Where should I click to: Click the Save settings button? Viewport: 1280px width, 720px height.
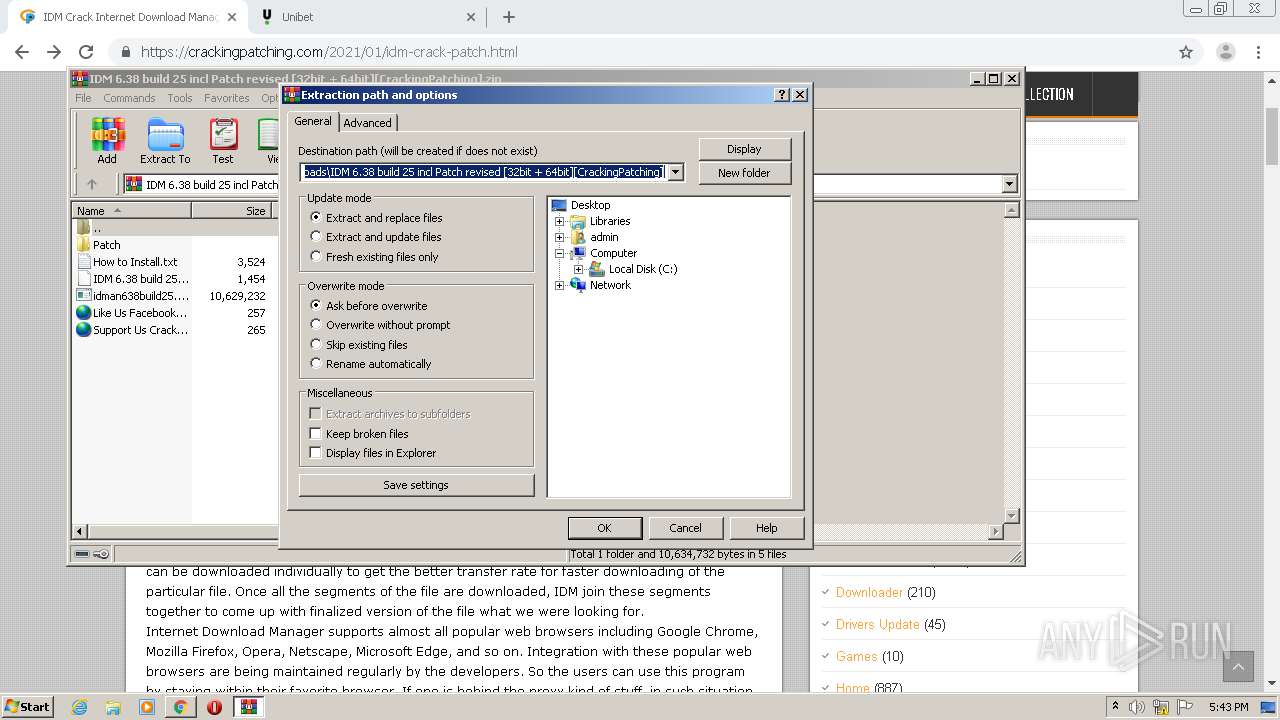(416, 485)
